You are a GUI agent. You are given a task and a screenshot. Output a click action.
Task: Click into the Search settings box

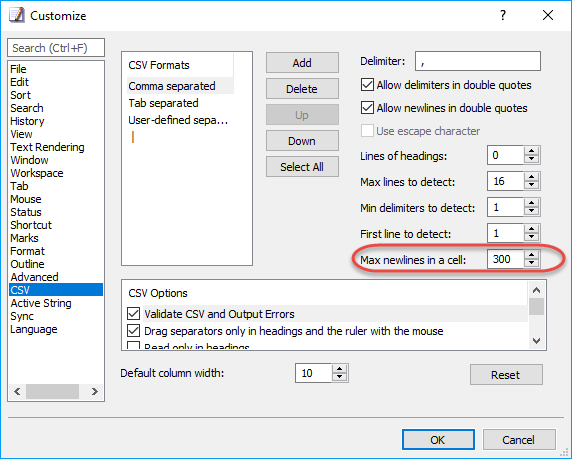56,48
